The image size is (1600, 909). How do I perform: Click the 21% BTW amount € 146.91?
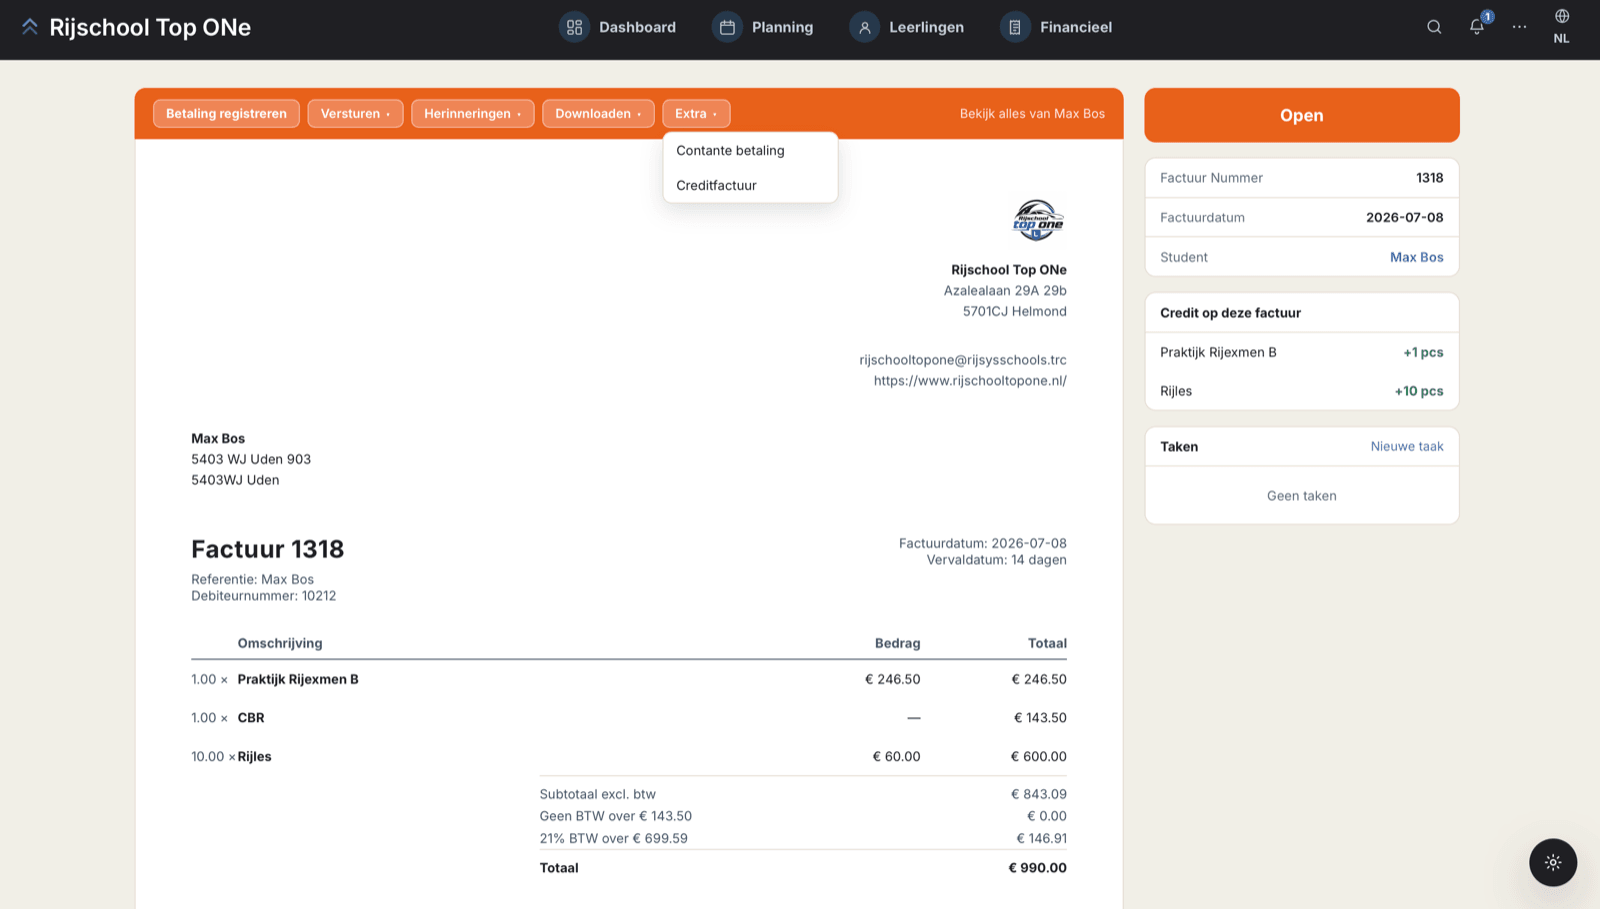1041,838
